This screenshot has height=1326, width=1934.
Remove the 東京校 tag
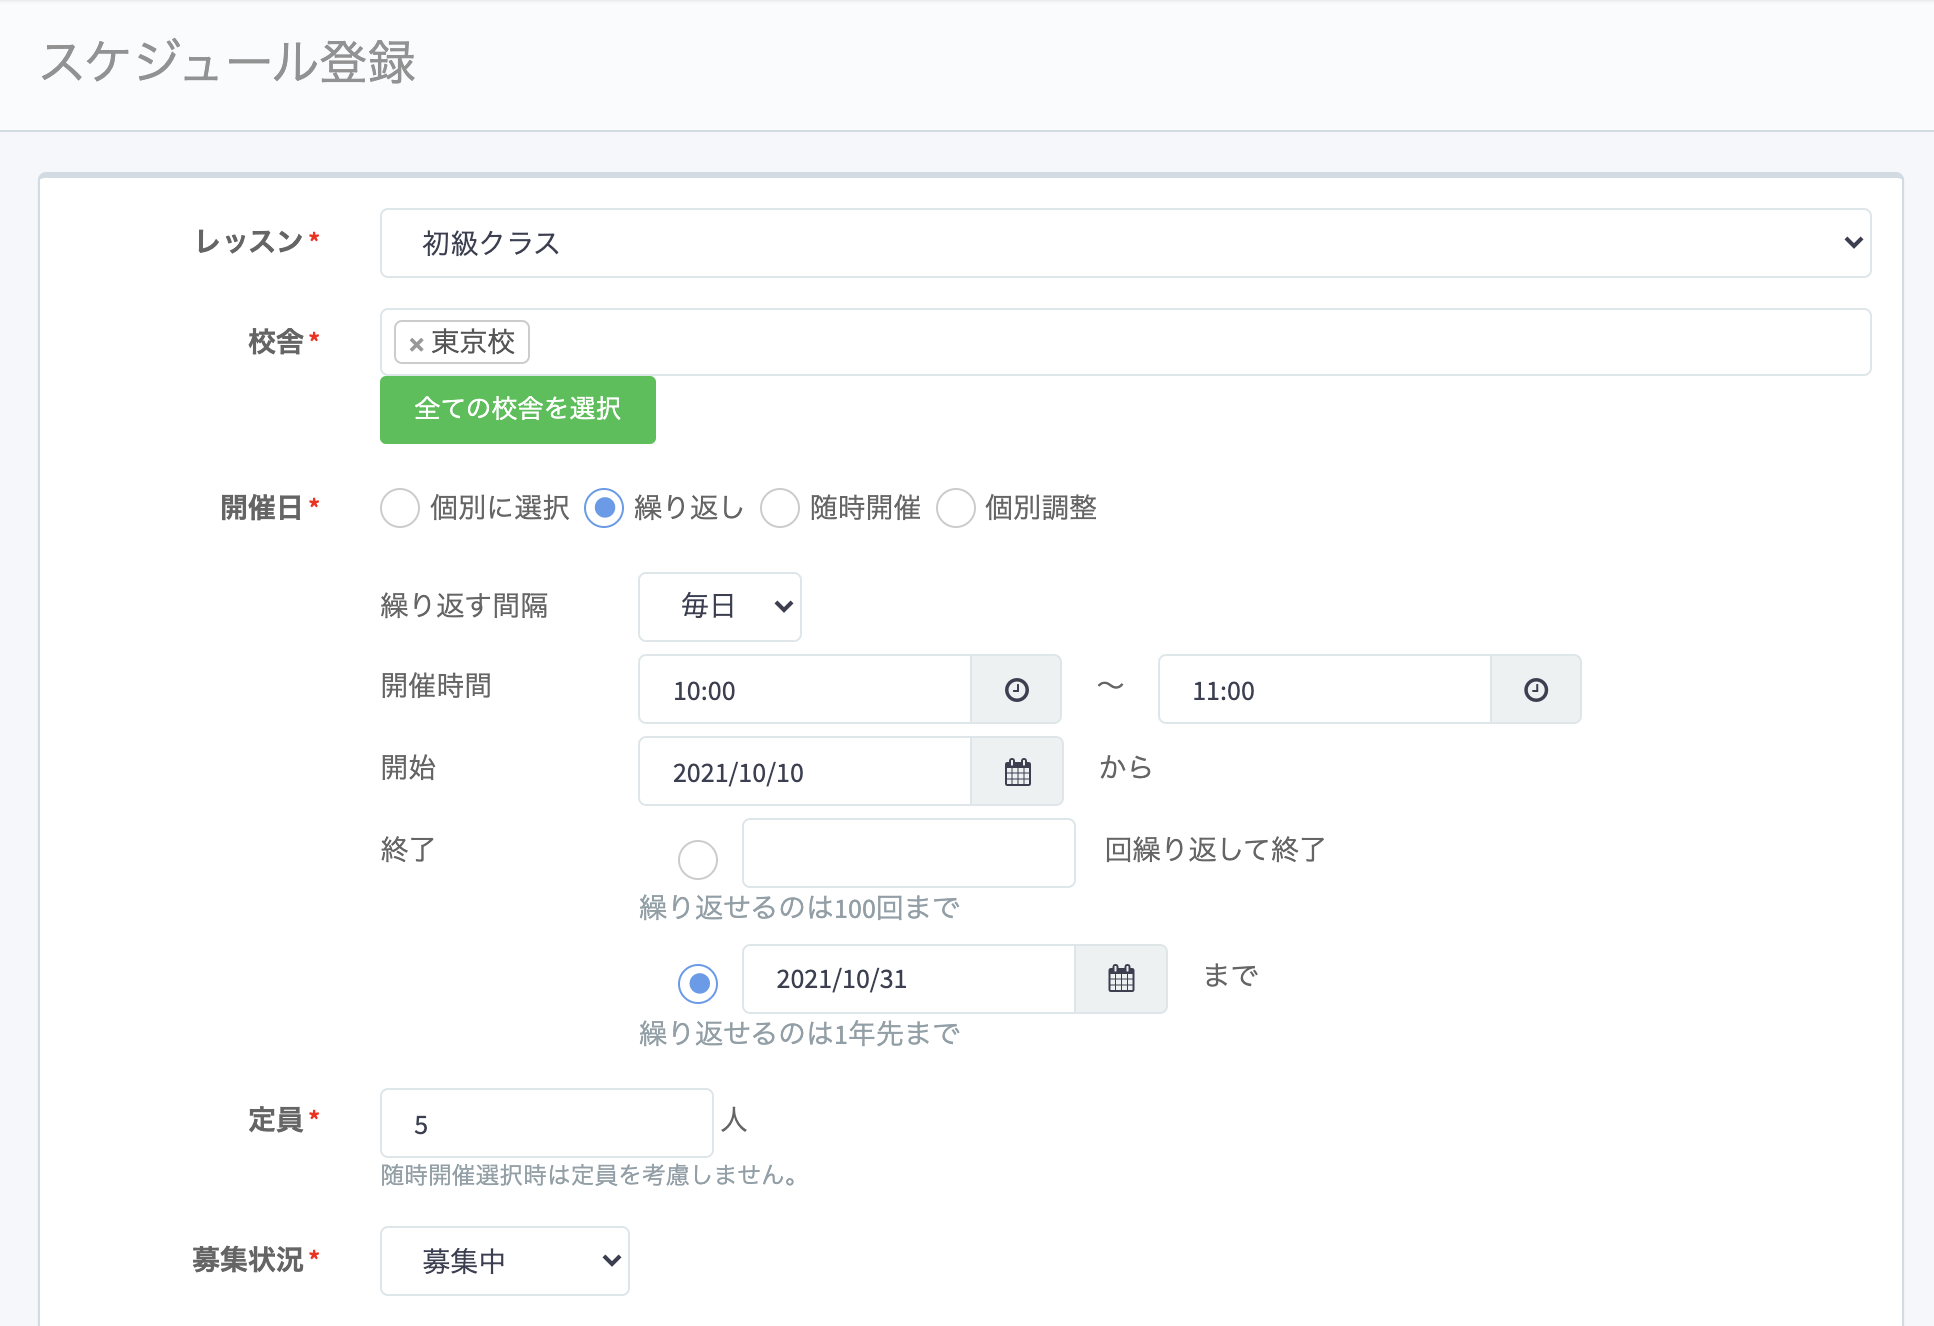(x=416, y=344)
